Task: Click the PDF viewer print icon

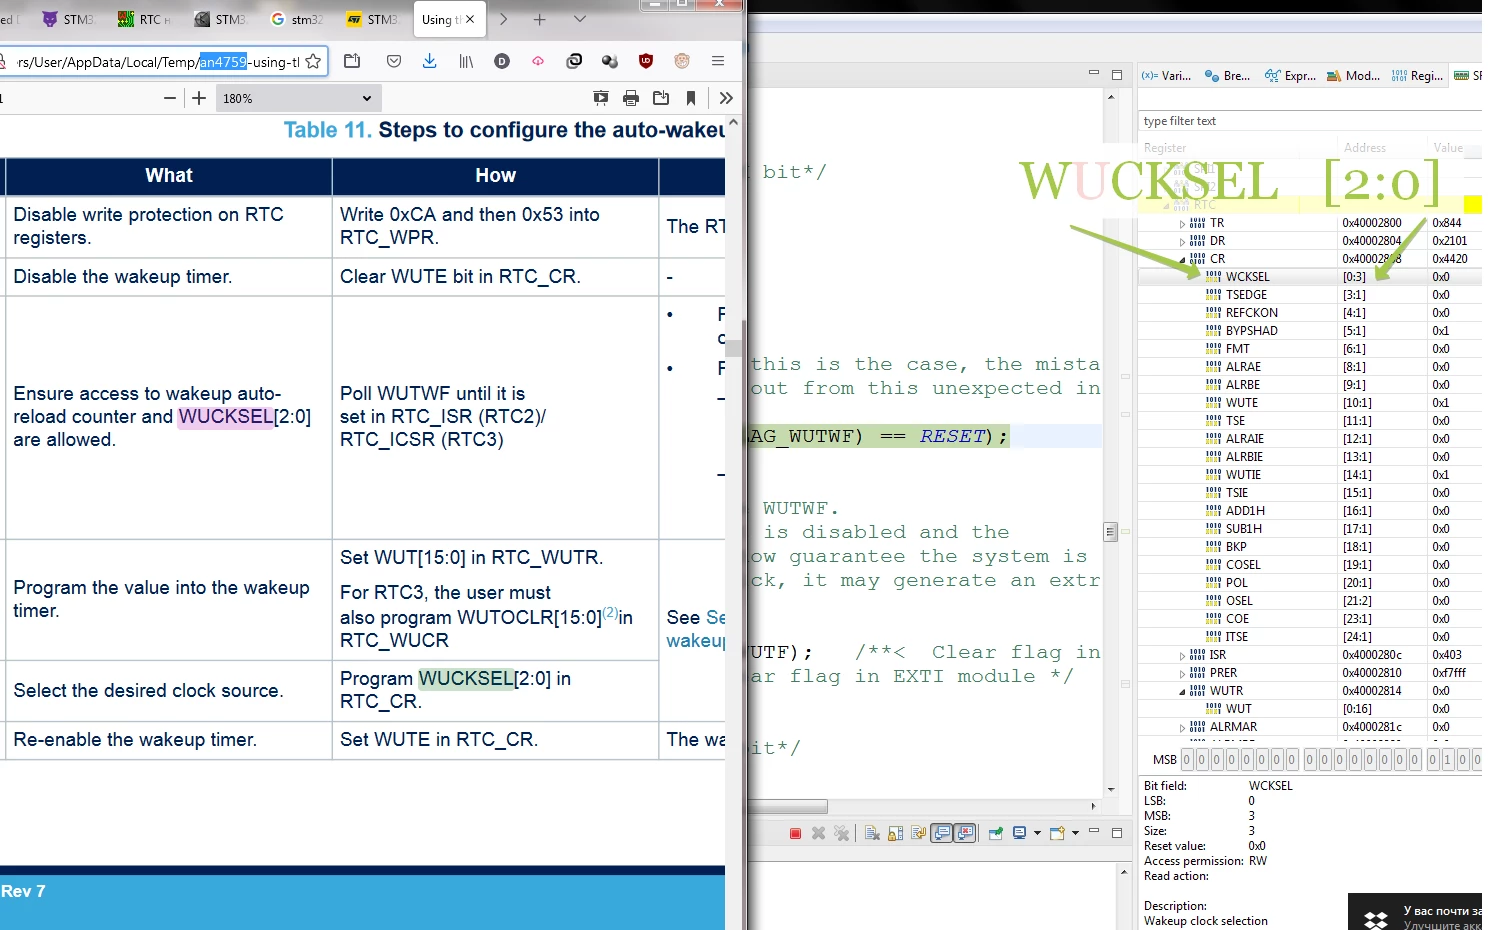Action: coord(631,98)
